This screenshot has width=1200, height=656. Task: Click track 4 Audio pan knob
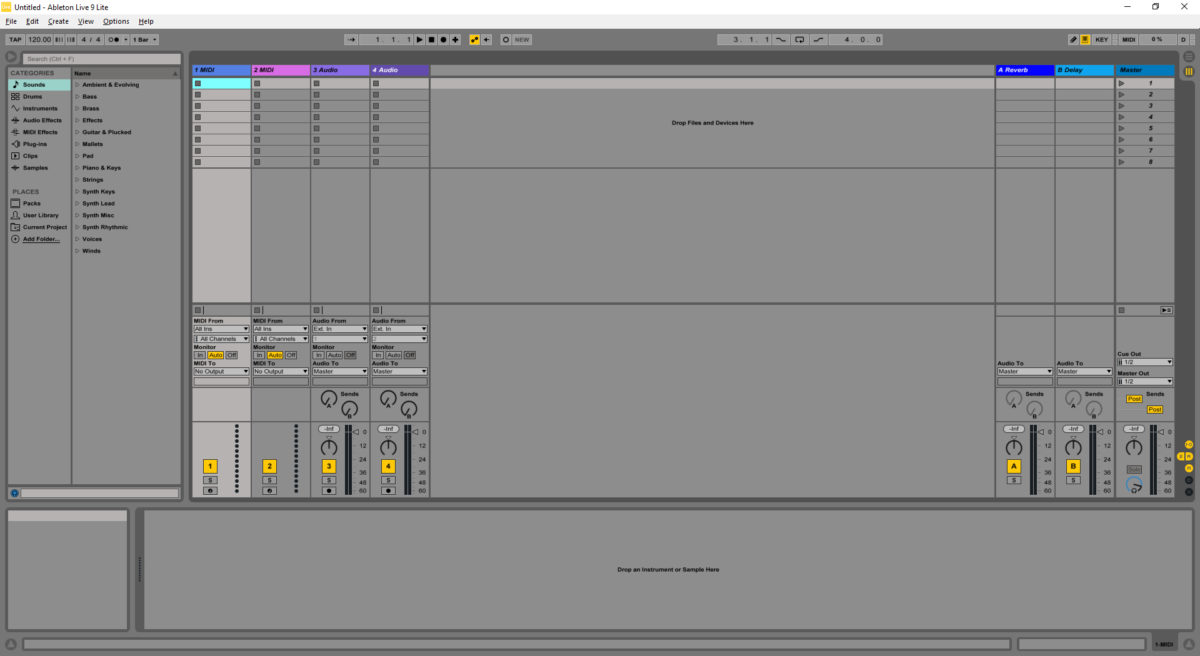click(388, 447)
